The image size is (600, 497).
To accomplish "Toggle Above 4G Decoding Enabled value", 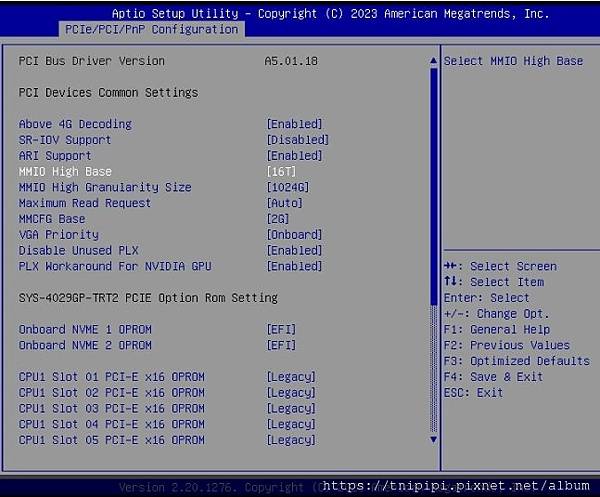I will click(x=294, y=124).
